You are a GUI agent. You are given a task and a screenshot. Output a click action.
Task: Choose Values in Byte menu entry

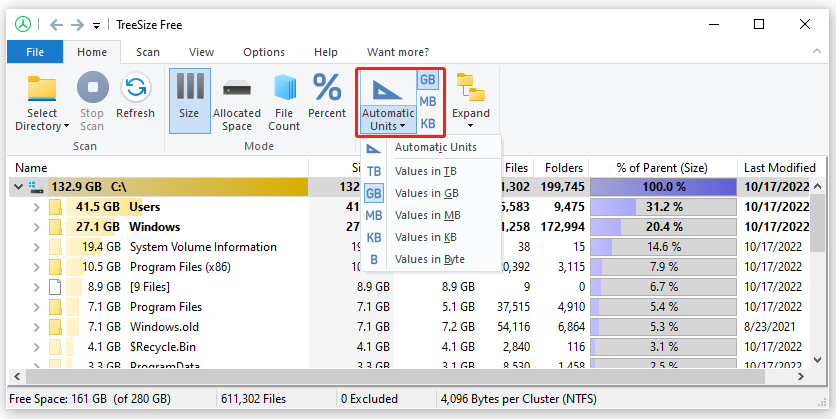pyautogui.click(x=431, y=259)
